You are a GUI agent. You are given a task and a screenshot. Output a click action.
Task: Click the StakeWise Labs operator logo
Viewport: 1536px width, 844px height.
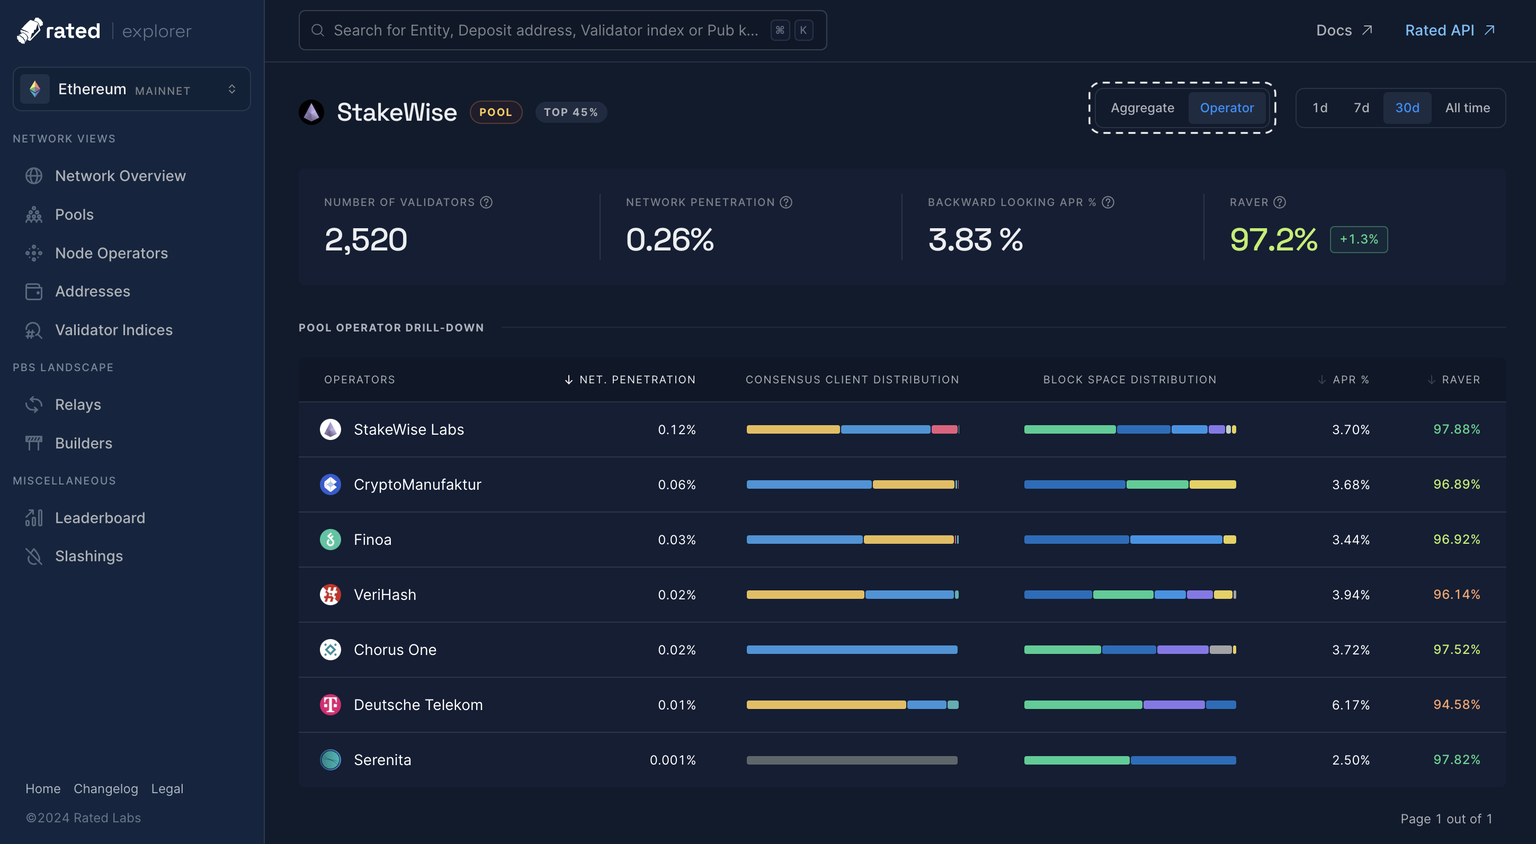[x=330, y=429]
